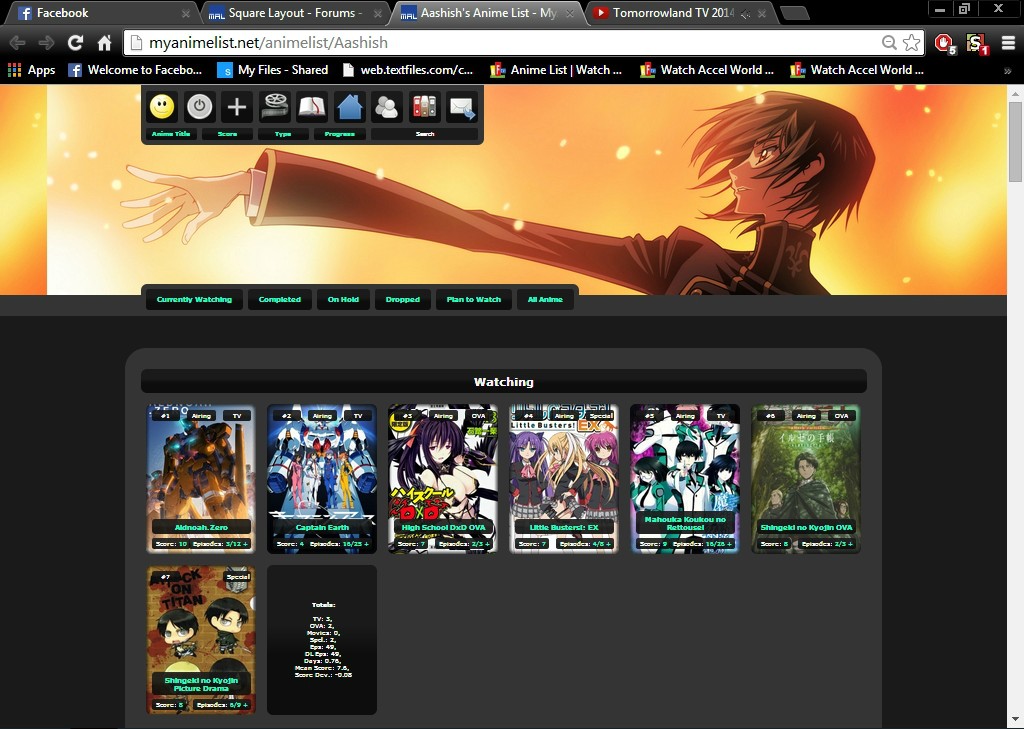Screen dimensions: 1024x729
Task: Switch to the Completed list tab
Action: point(280,300)
